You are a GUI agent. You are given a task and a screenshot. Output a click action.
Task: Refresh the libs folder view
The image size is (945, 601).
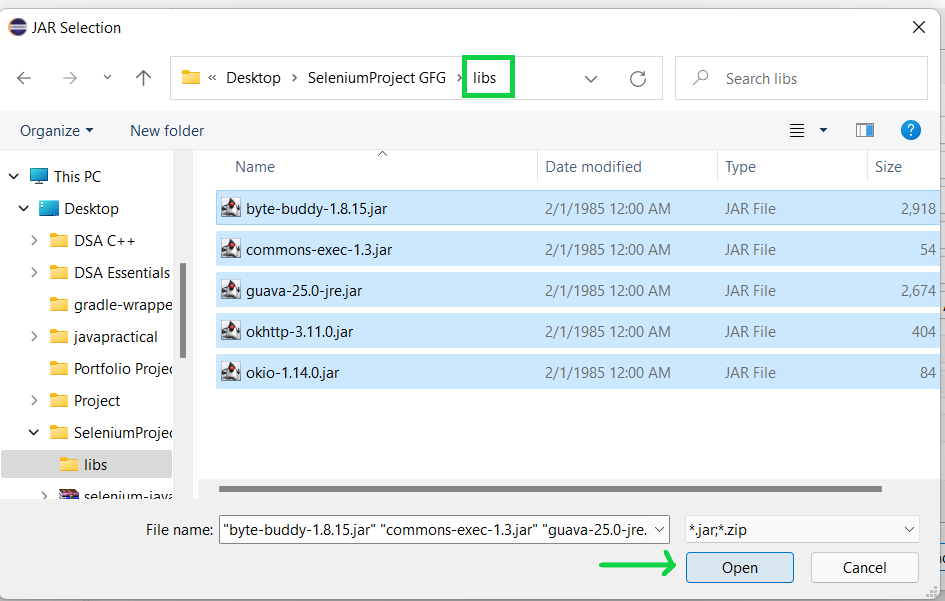[x=638, y=78]
